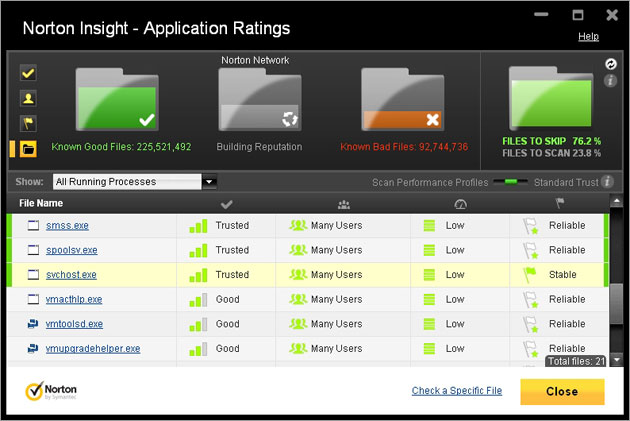
Task: Open vmtoolsd.exe file details
Action: (x=74, y=324)
